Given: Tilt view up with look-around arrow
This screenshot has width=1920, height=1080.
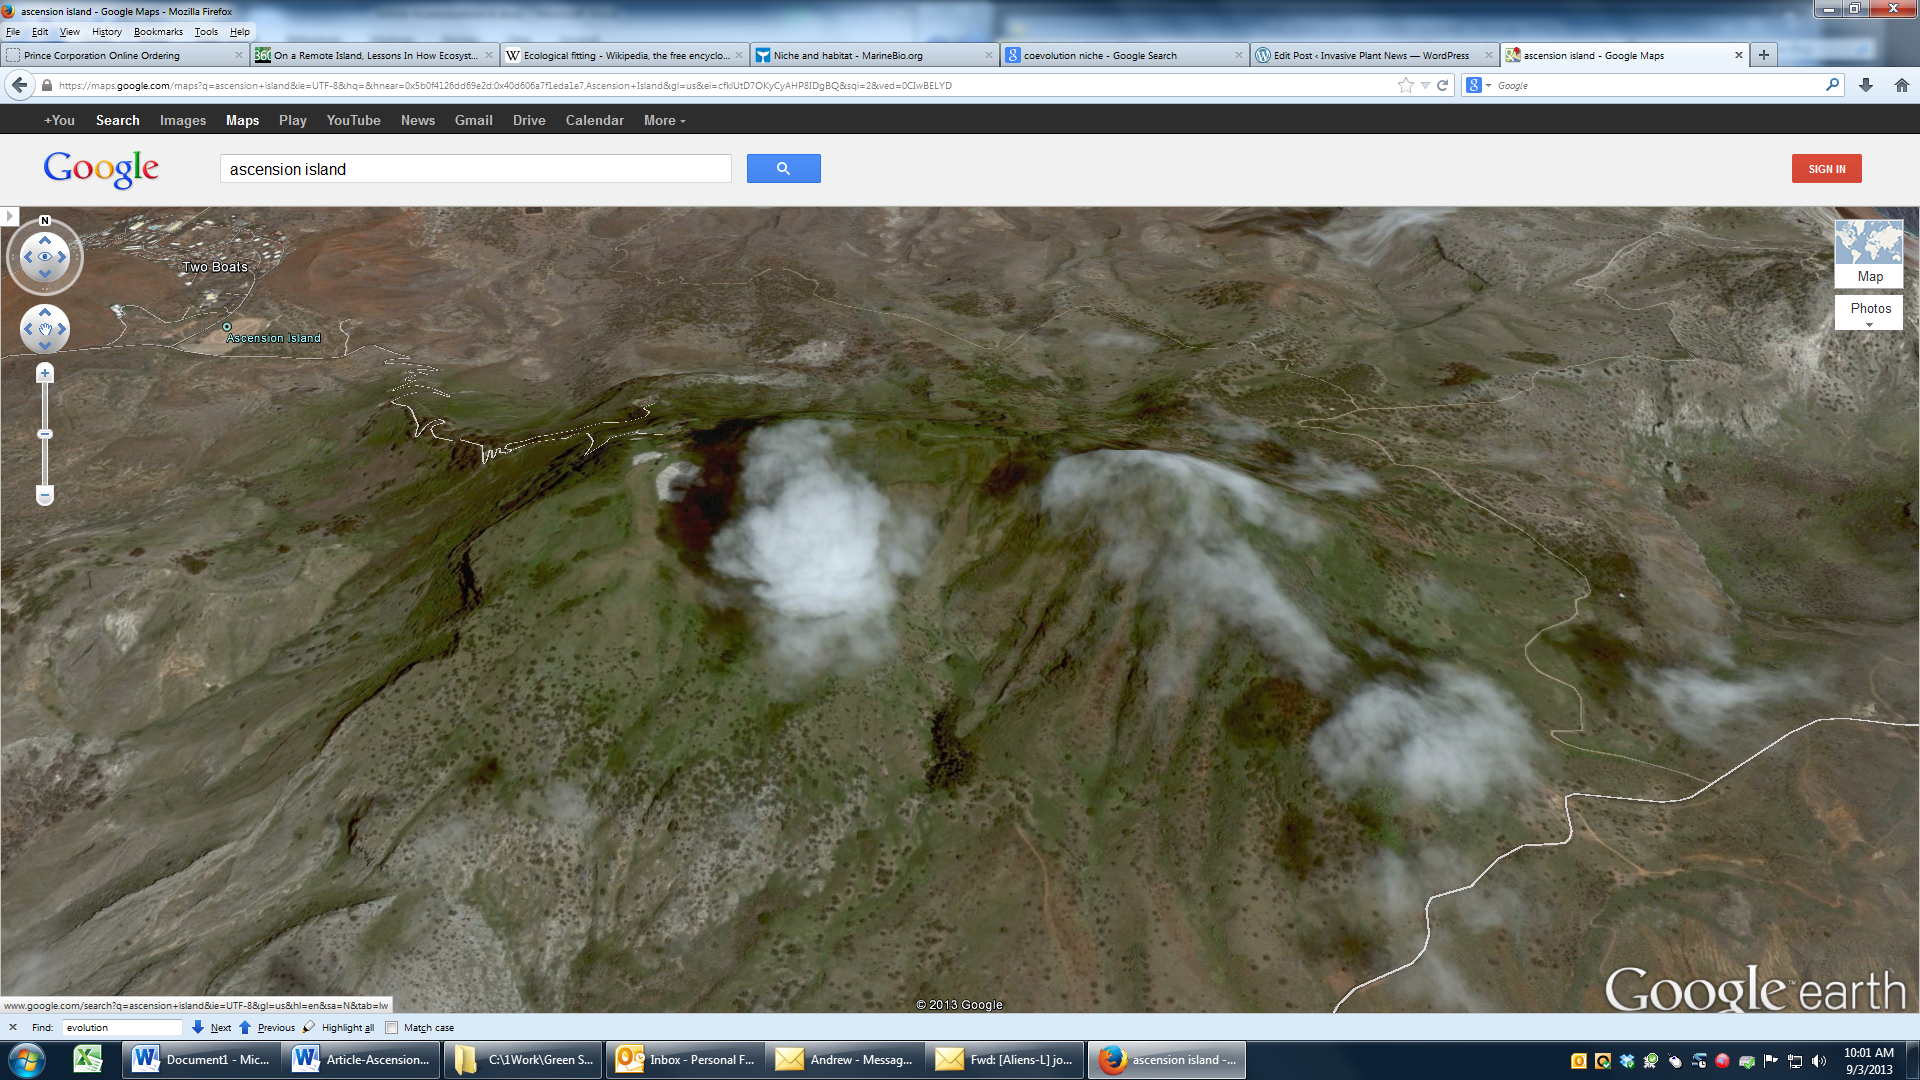Looking at the screenshot, I should coord(45,240).
